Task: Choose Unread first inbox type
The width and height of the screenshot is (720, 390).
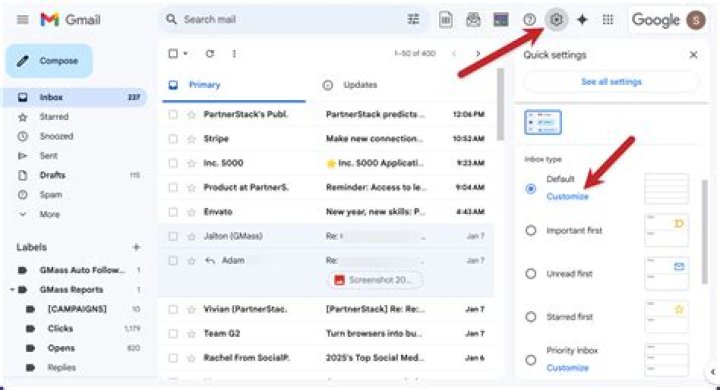Action: coord(531,274)
